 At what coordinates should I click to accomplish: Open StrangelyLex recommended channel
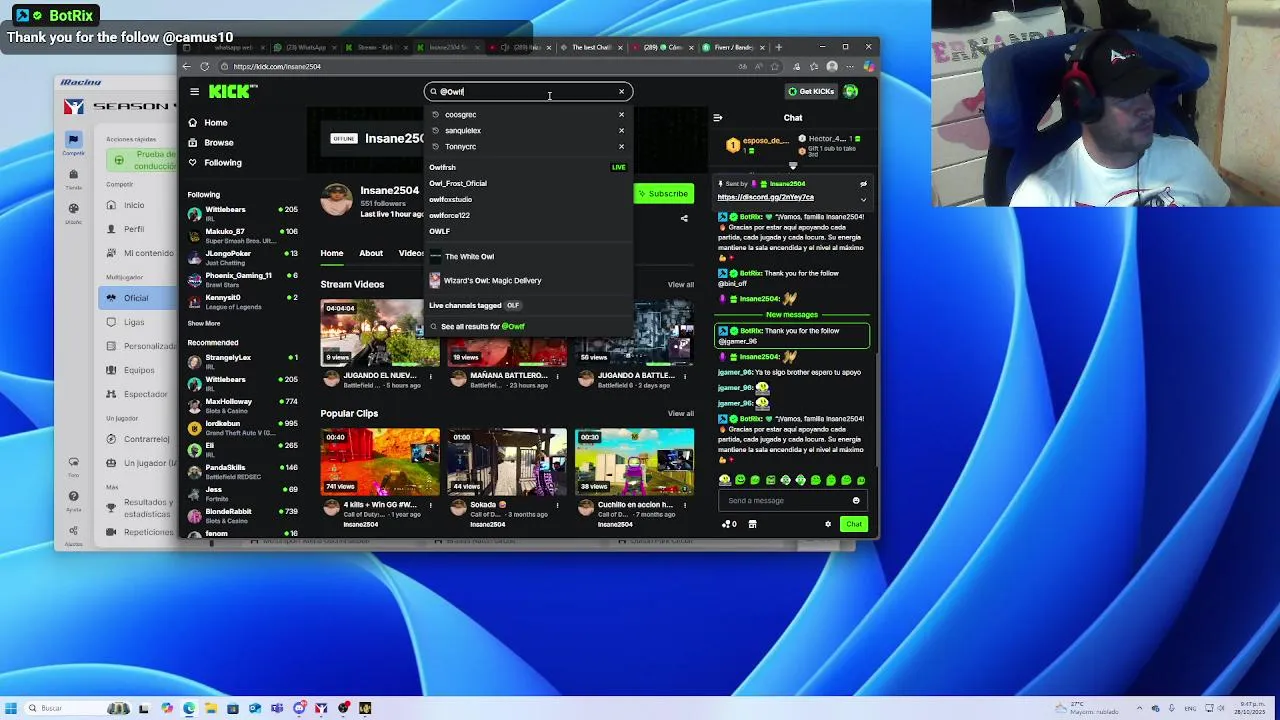tap(242, 360)
